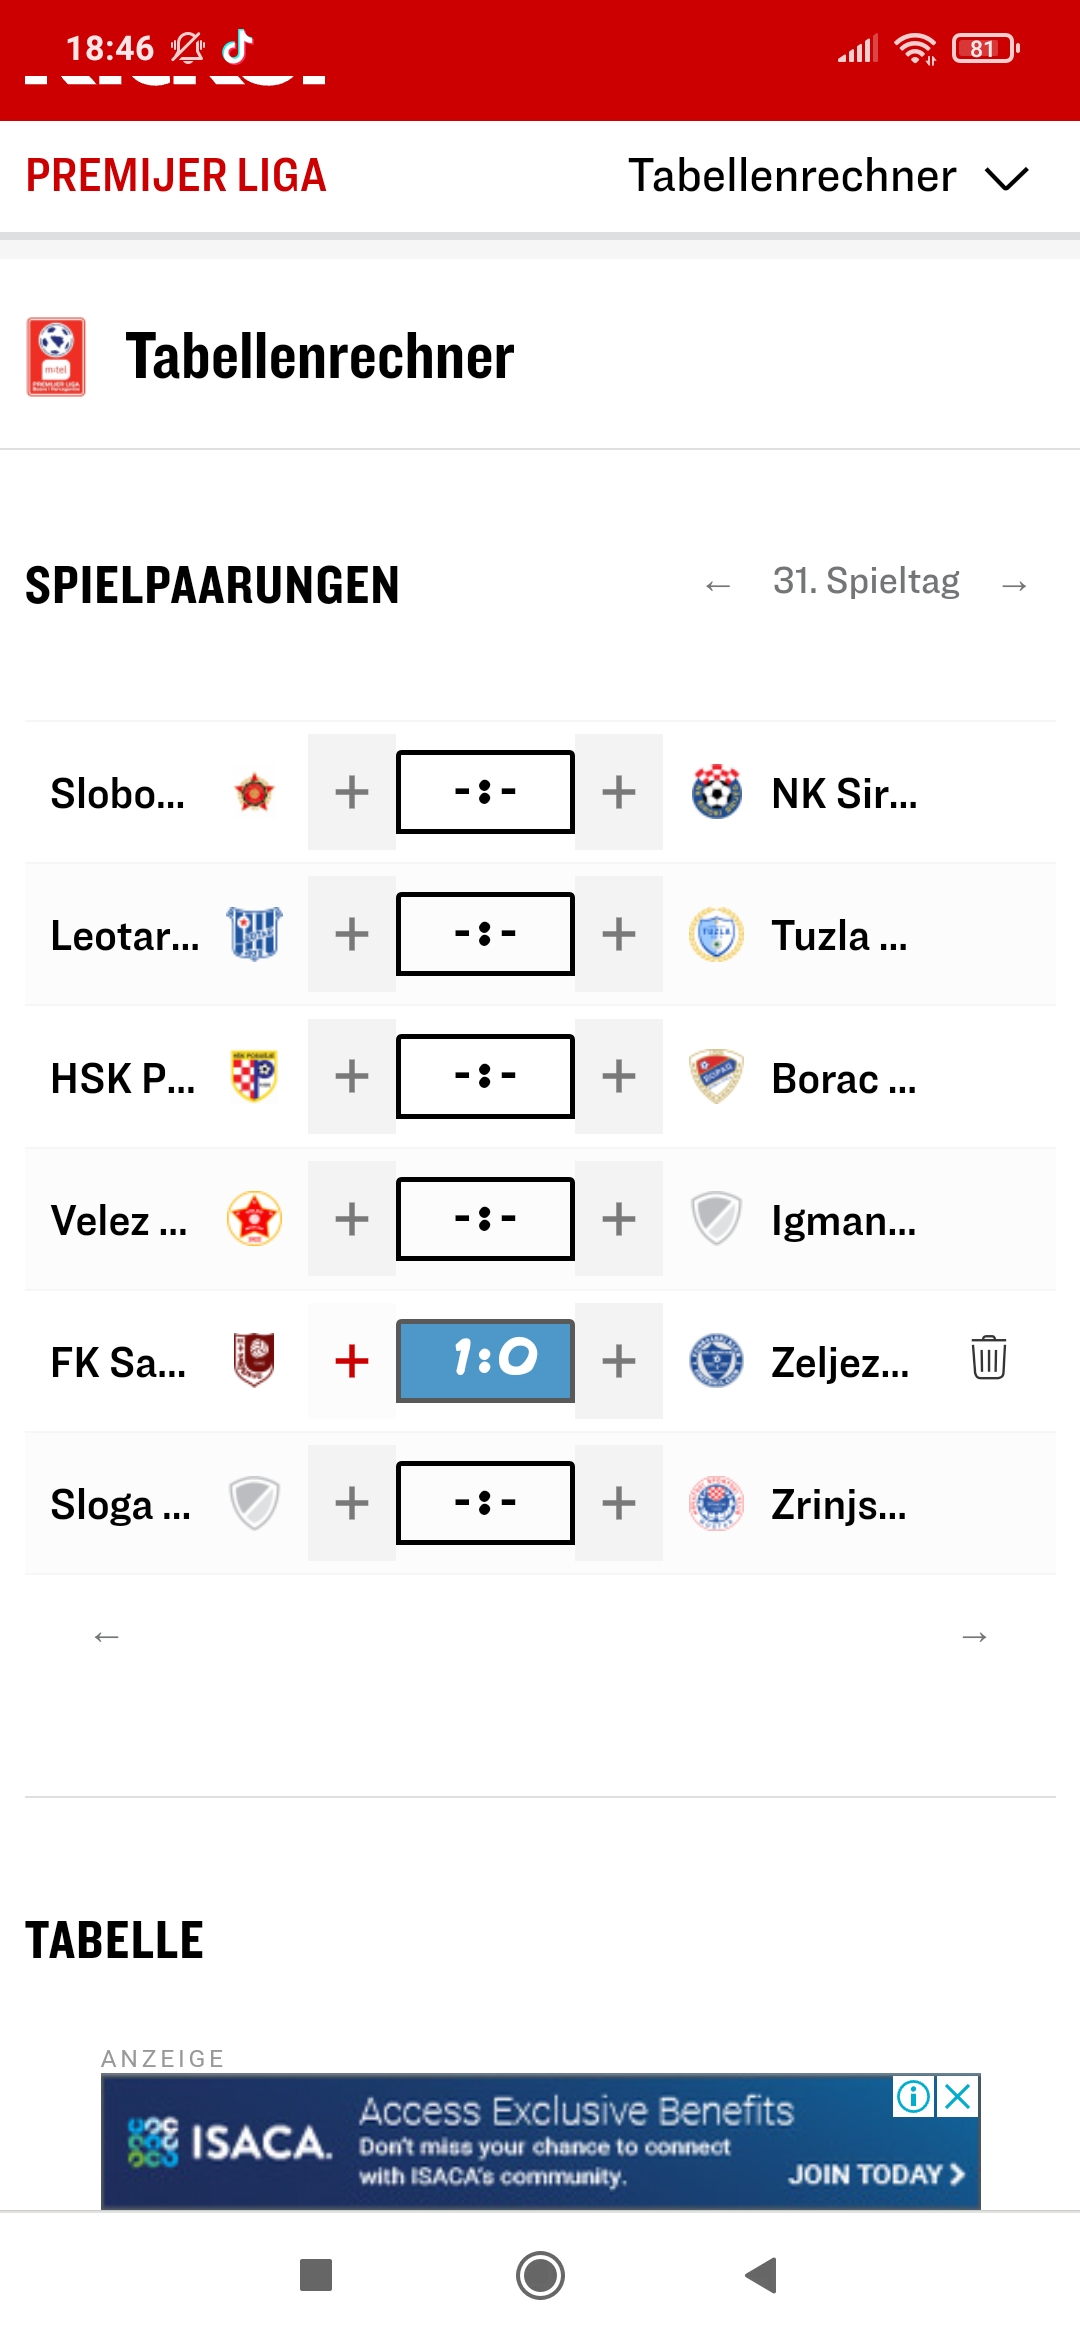Image resolution: width=1080 pixels, height=2340 pixels.
Task: Expand the Tabellenrechner dropdown menu
Action: coord(1006,178)
